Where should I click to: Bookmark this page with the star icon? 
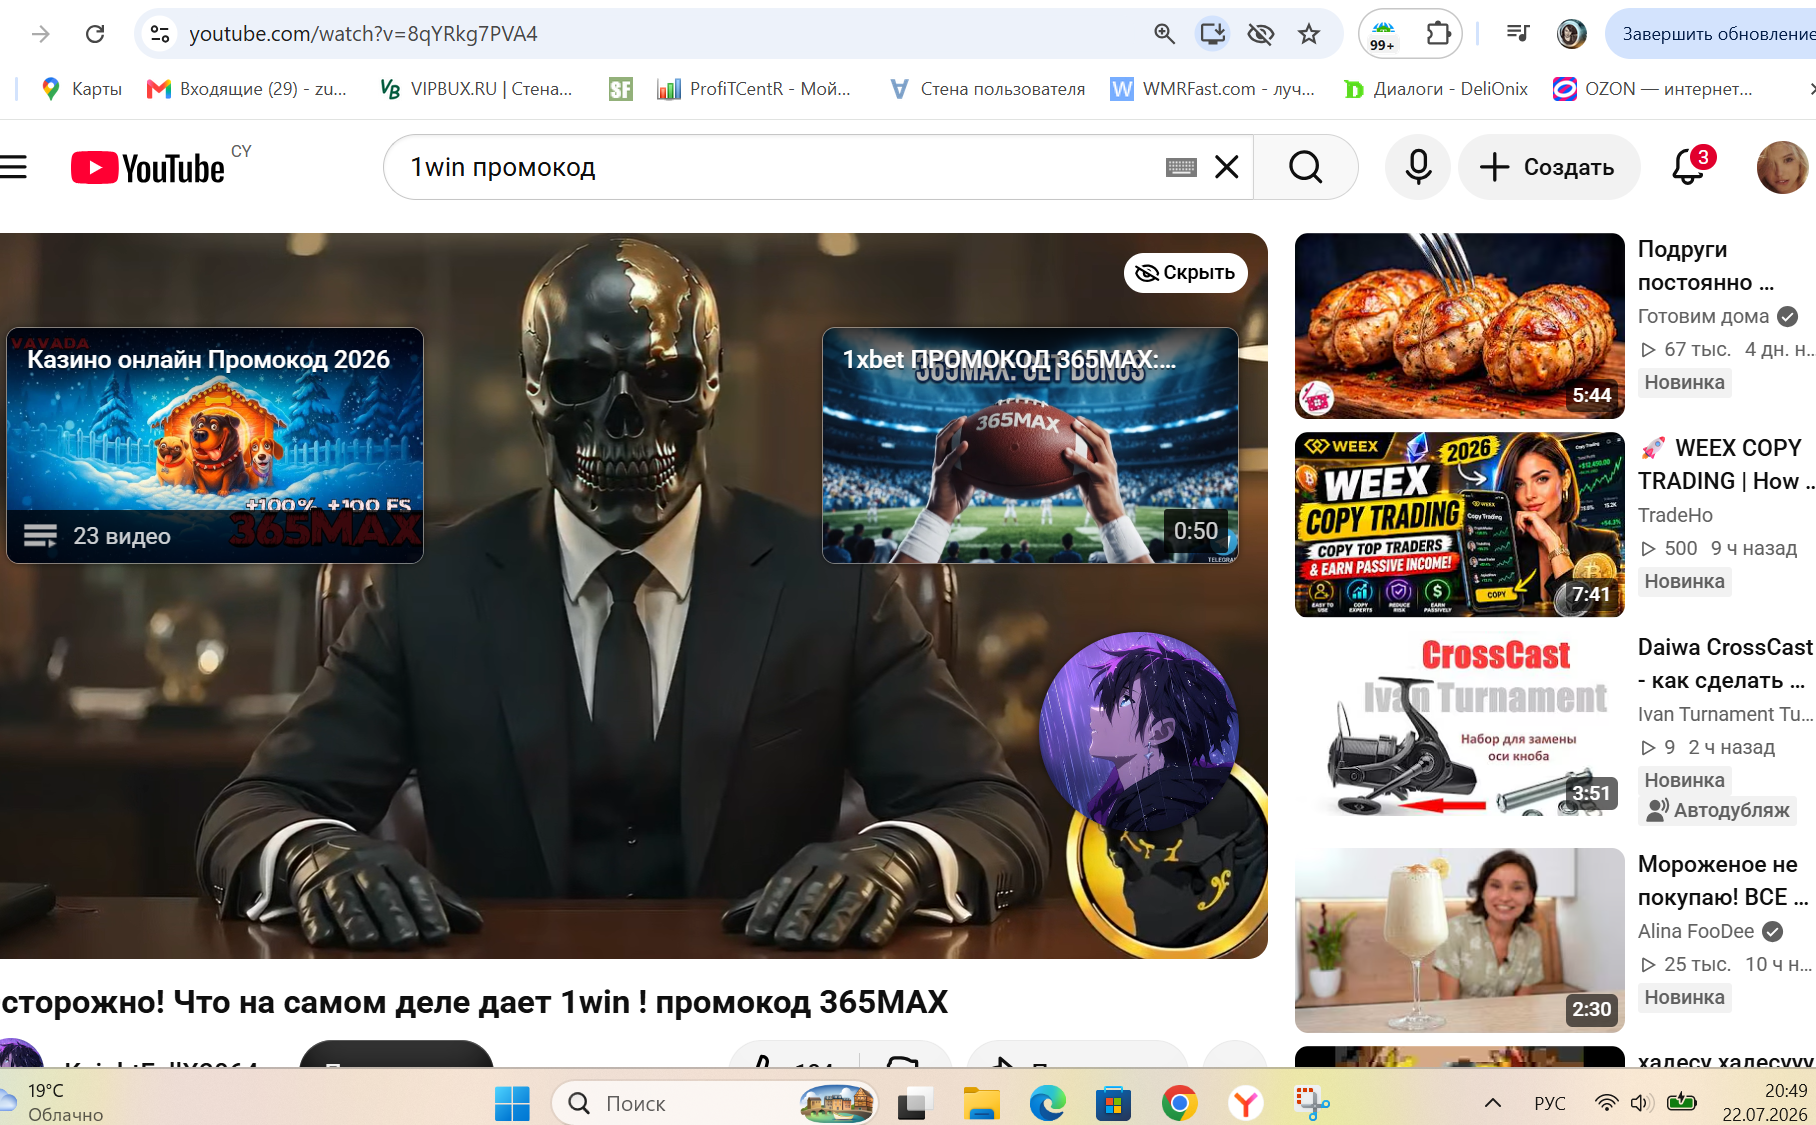1309,34
